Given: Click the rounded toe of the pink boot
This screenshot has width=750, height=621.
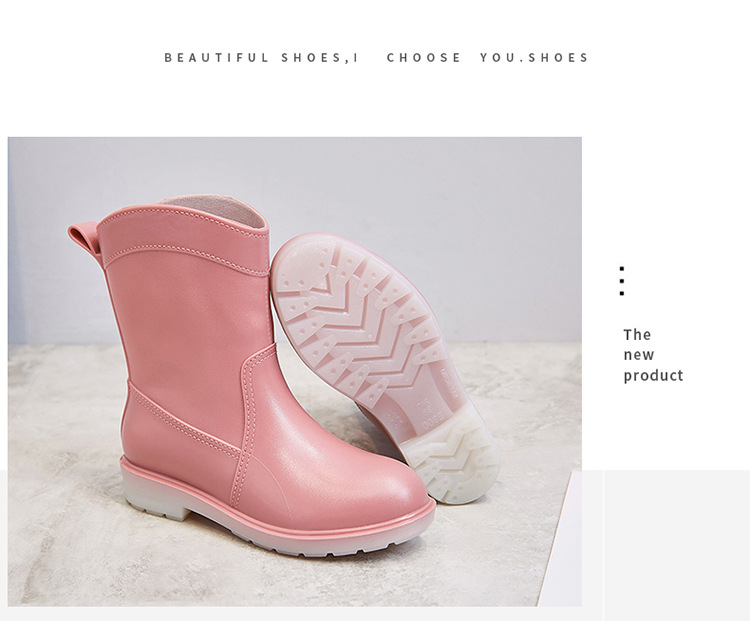Looking at the screenshot, I should 383,498.
